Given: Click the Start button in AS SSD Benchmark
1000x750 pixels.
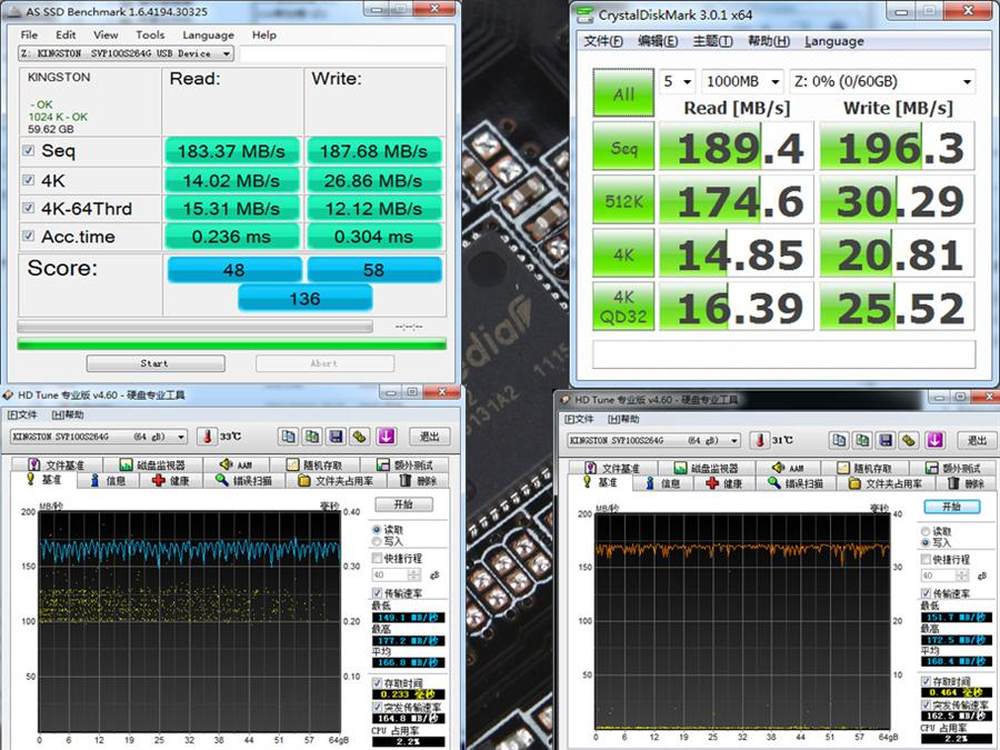Looking at the screenshot, I should 155,363.
